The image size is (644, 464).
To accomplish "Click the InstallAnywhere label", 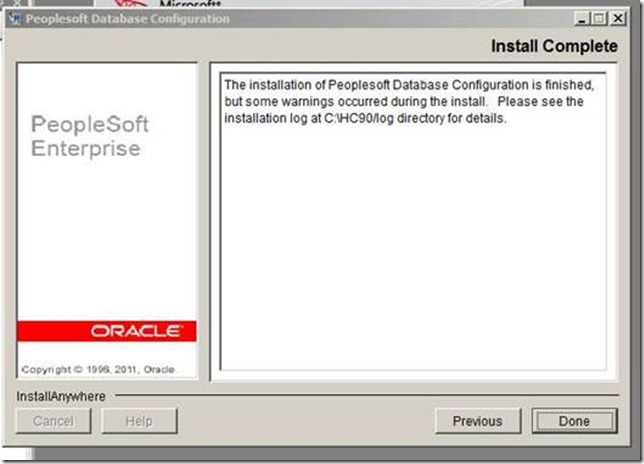I will [61, 396].
